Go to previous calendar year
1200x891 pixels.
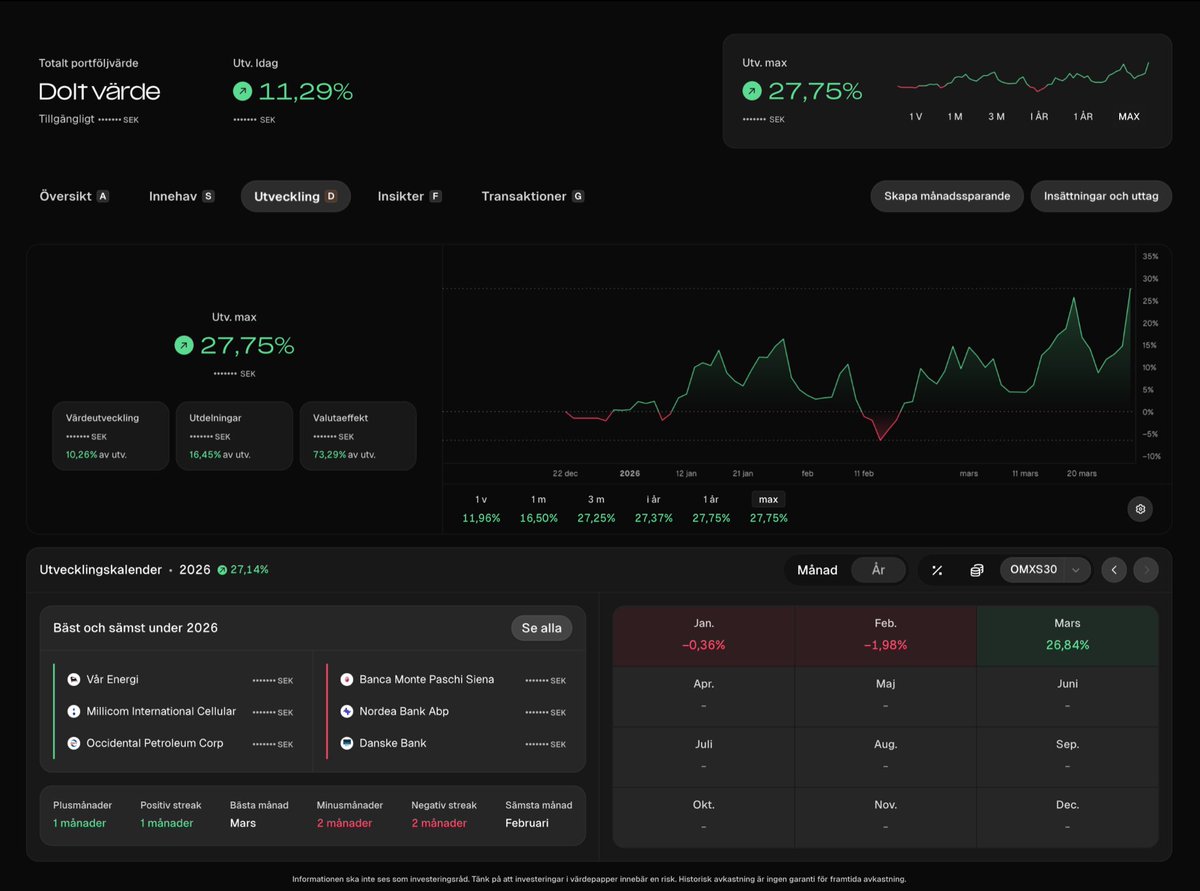click(1114, 570)
